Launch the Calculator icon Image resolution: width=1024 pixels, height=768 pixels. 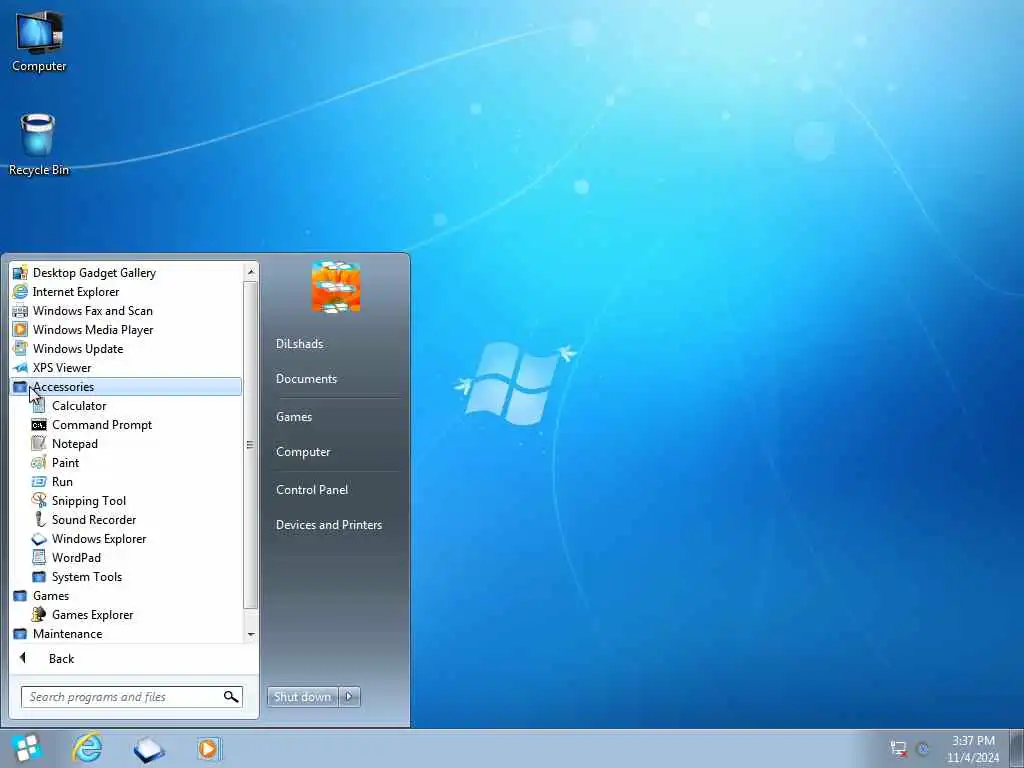(x=39, y=406)
